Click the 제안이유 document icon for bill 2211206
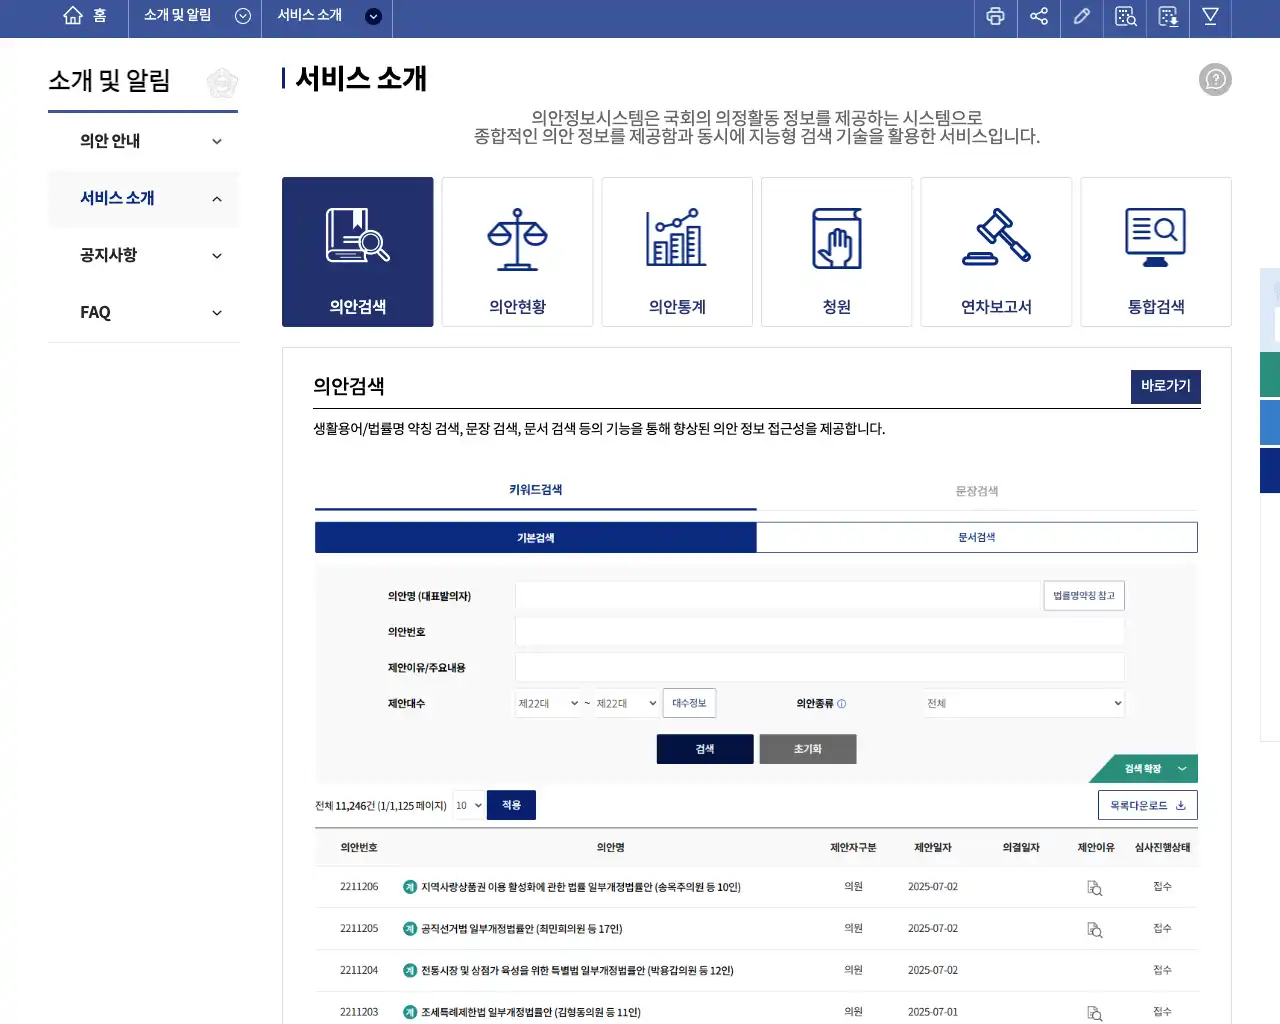 coord(1095,888)
